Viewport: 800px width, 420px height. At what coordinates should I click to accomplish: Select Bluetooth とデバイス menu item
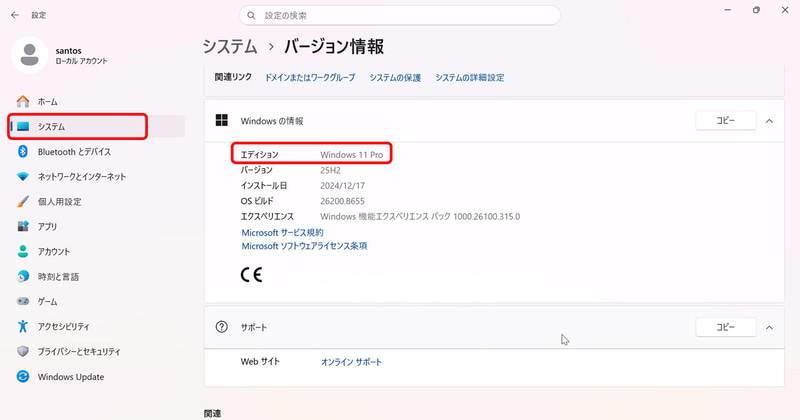(97, 152)
